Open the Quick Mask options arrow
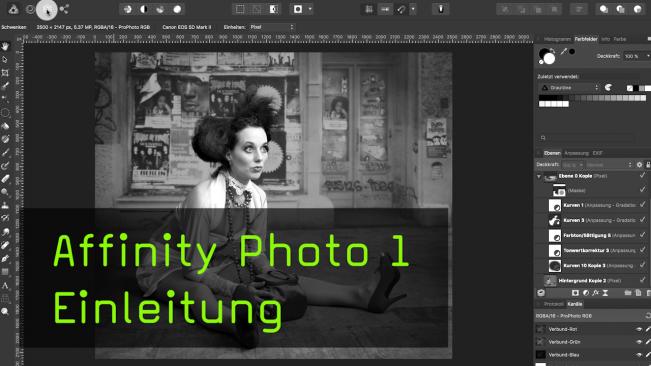Image resolution: width=651 pixels, height=366 pixels. click(x=310, y=9)
